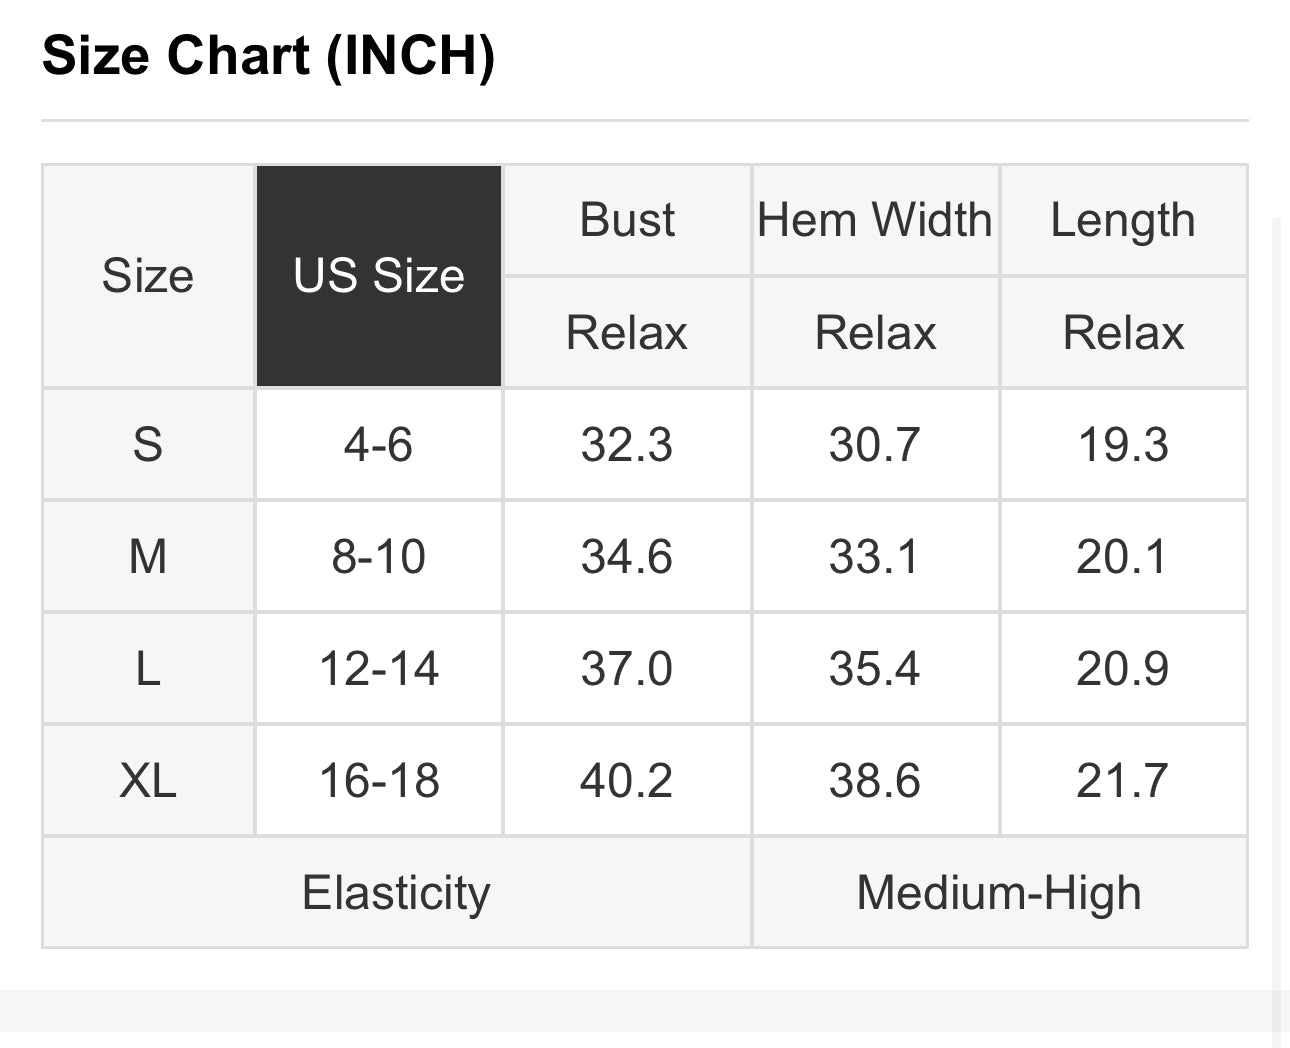The image size is (1290, 1048).
Task: Pick the XL size row label
Action: (x=148, y=780)
